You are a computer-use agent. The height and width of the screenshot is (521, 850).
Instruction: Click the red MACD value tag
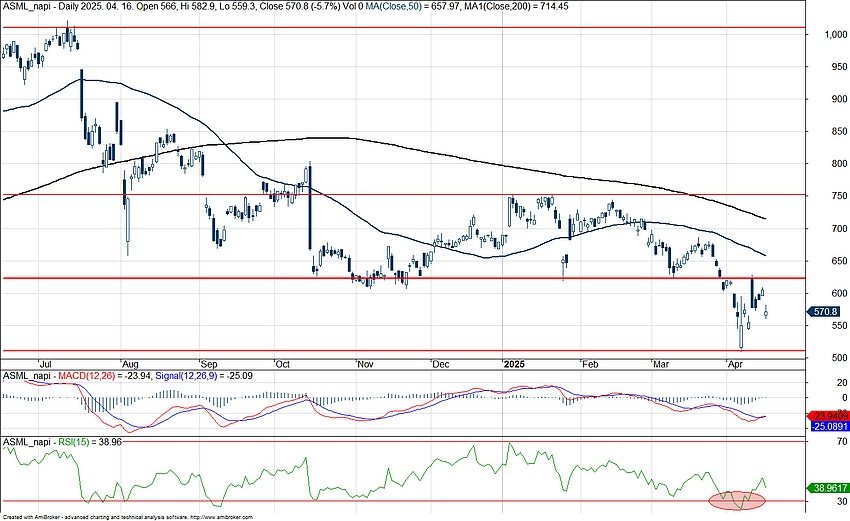tap(828, 415)
